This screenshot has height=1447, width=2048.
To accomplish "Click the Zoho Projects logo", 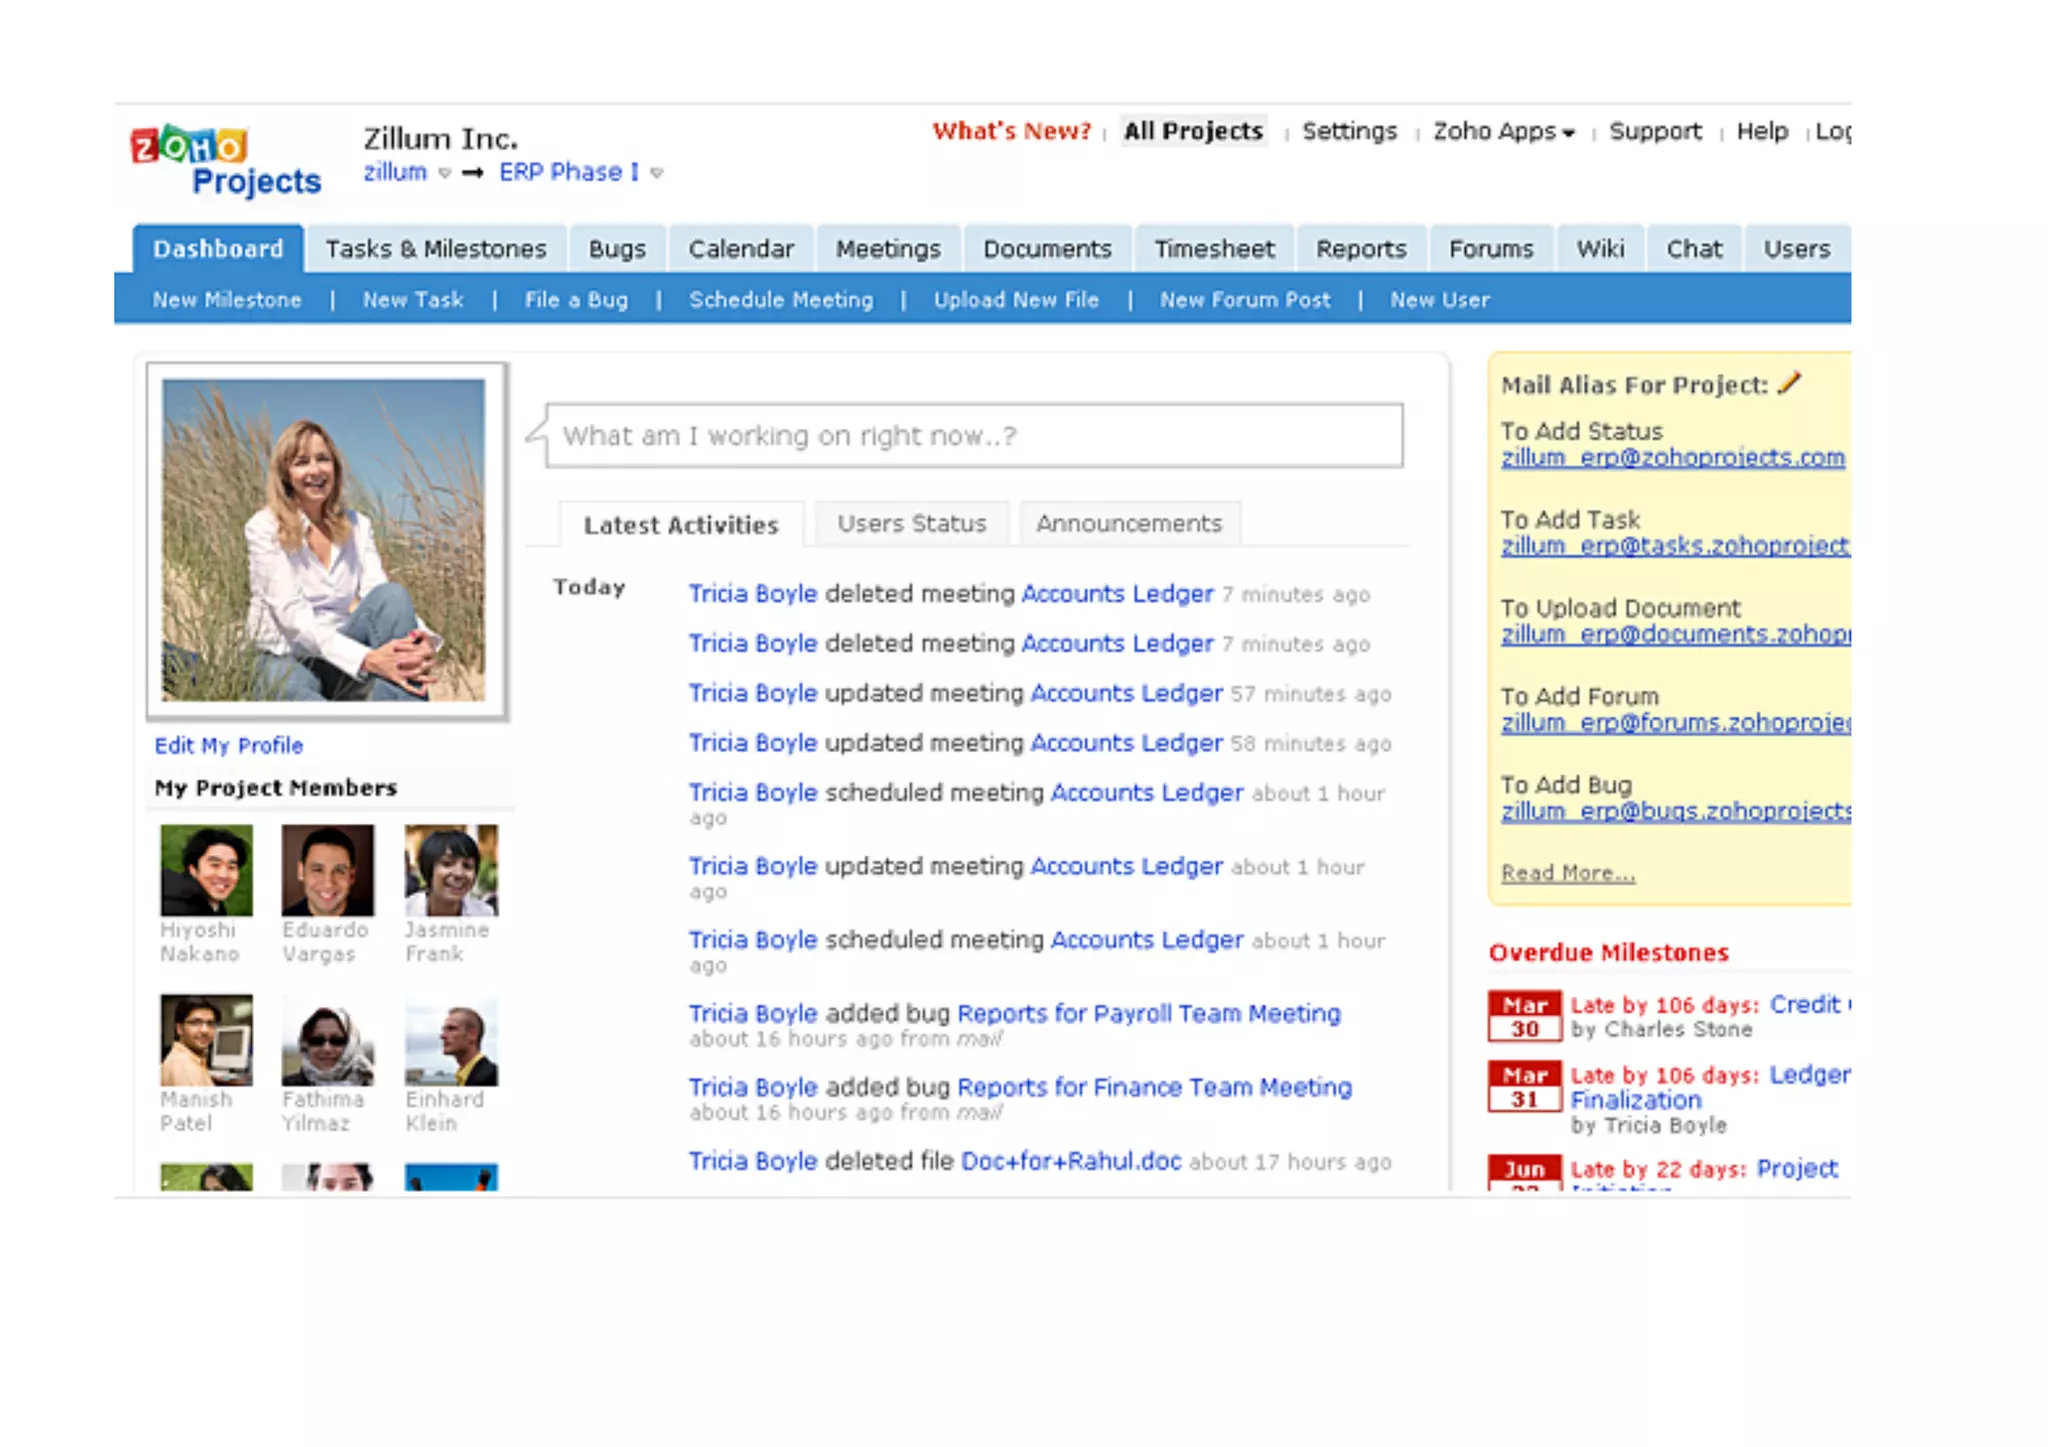I will click(x=228, y=161).
